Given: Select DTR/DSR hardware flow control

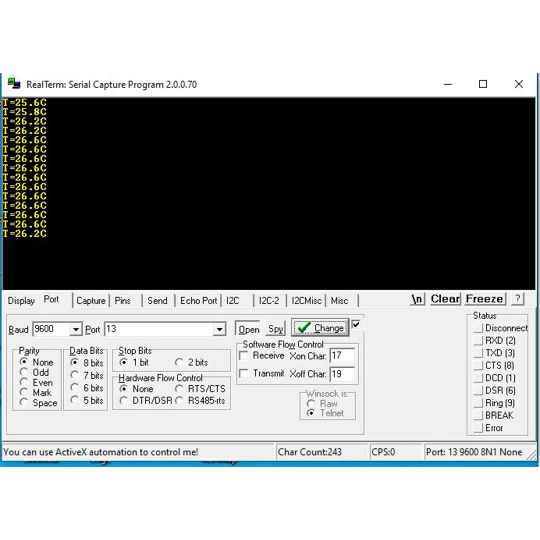Looking at the screenshot, I should [146, 401].
